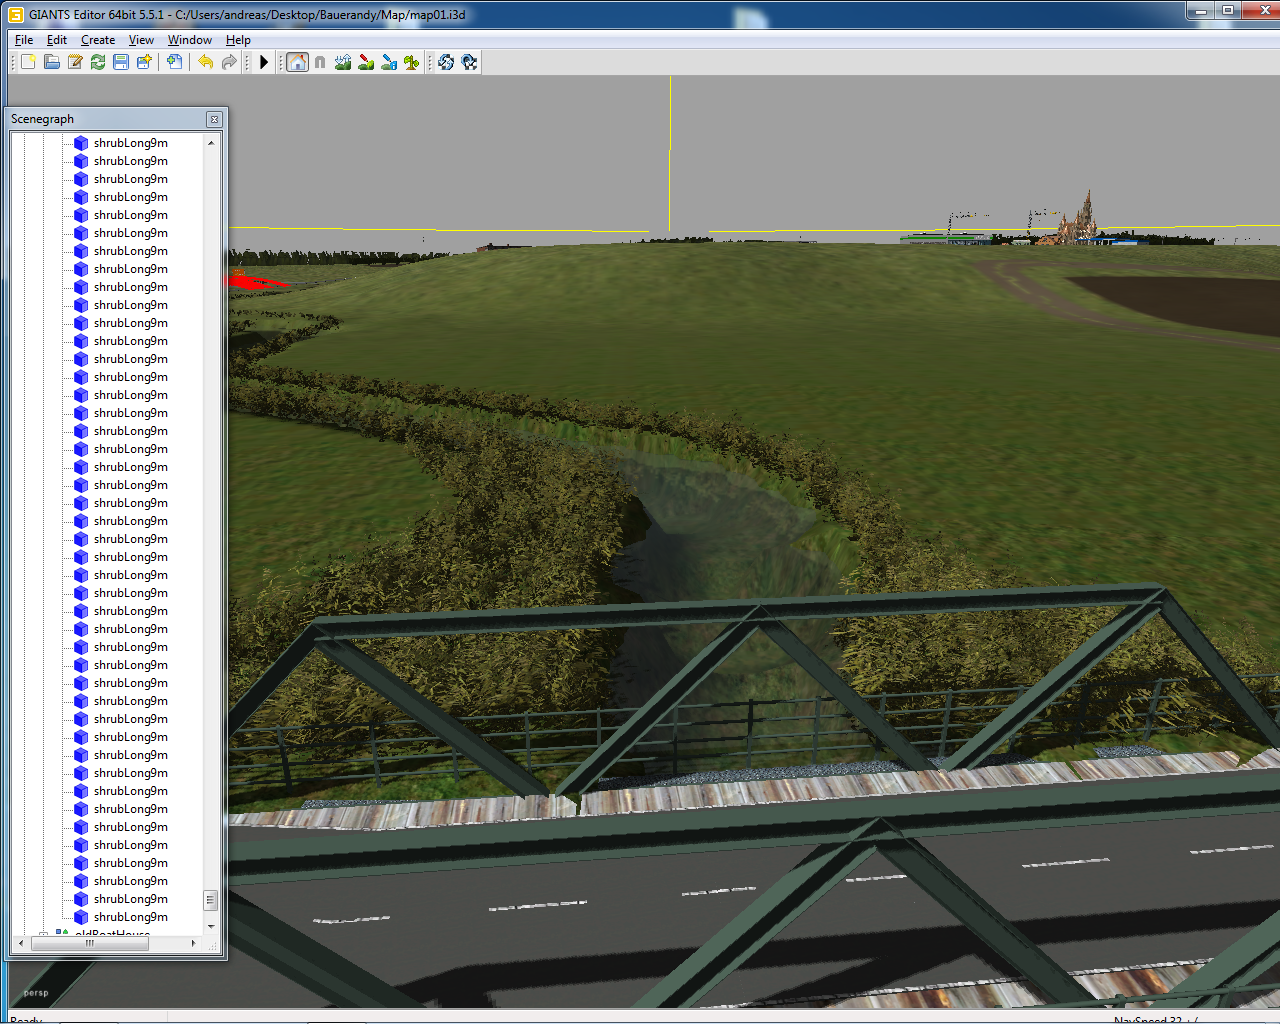Save the map with the floppy disk icon
The image size is (1280, 1024).
121,62
